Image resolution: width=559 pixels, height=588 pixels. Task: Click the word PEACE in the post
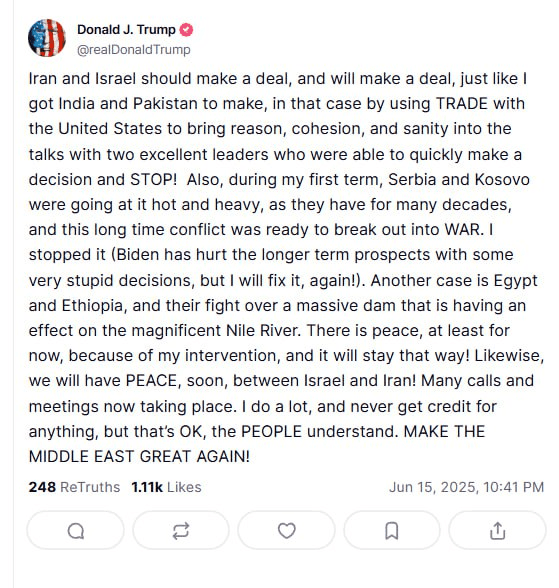coord(151,381)
